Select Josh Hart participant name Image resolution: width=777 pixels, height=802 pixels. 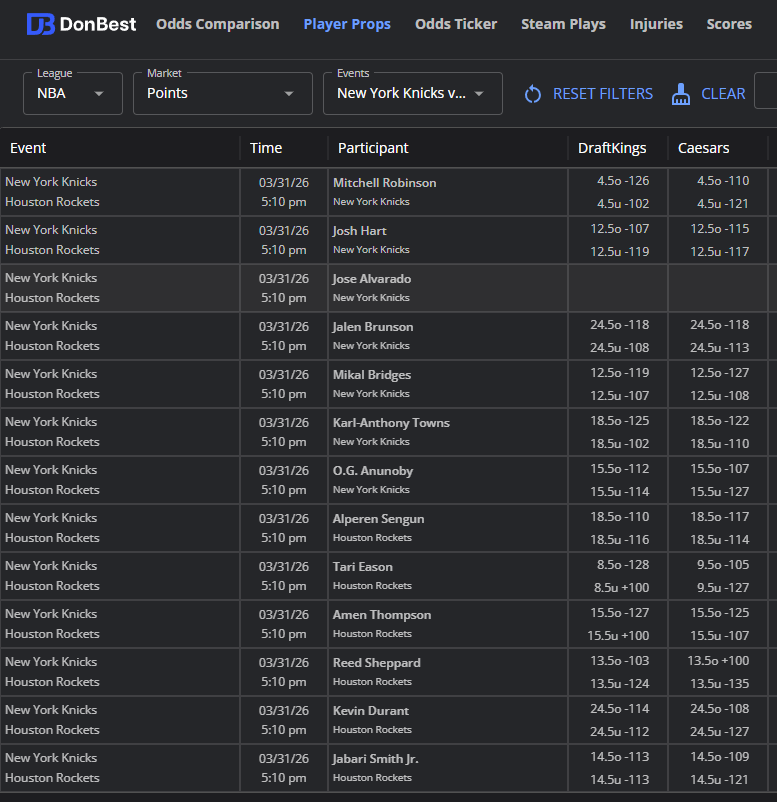(x=360, y=231)
